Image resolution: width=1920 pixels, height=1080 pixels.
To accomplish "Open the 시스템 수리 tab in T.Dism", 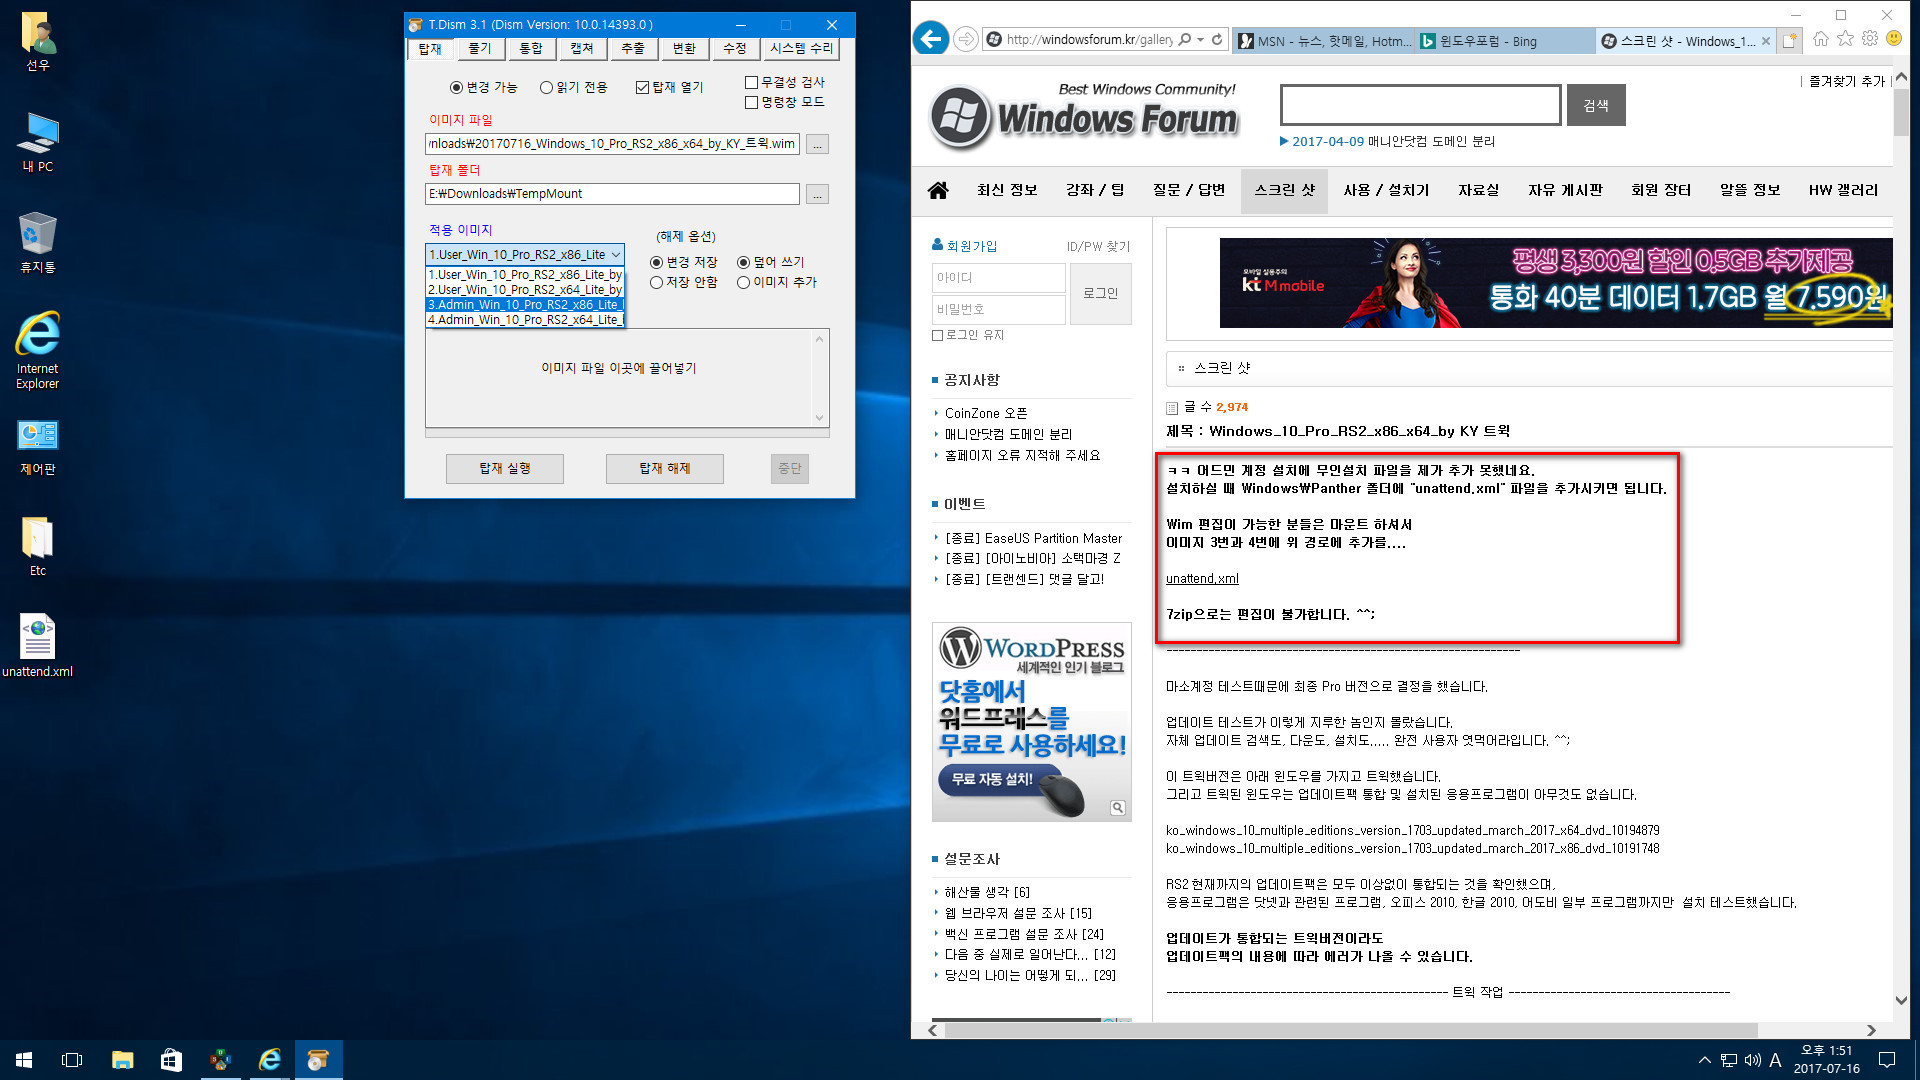I will (x=801, y=48).
